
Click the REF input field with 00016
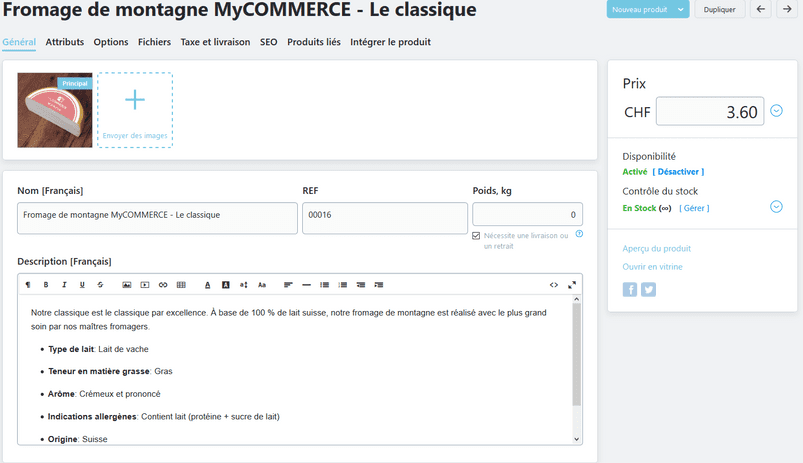385,218
